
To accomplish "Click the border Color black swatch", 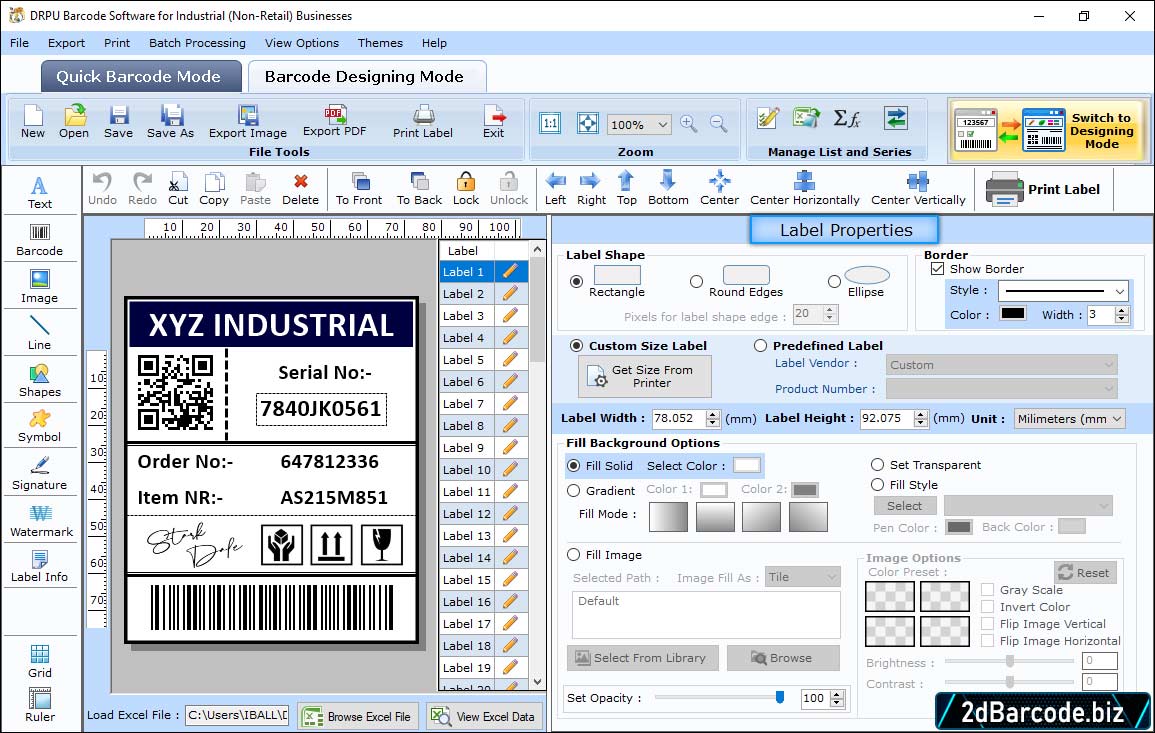I will coord(1013,314).
